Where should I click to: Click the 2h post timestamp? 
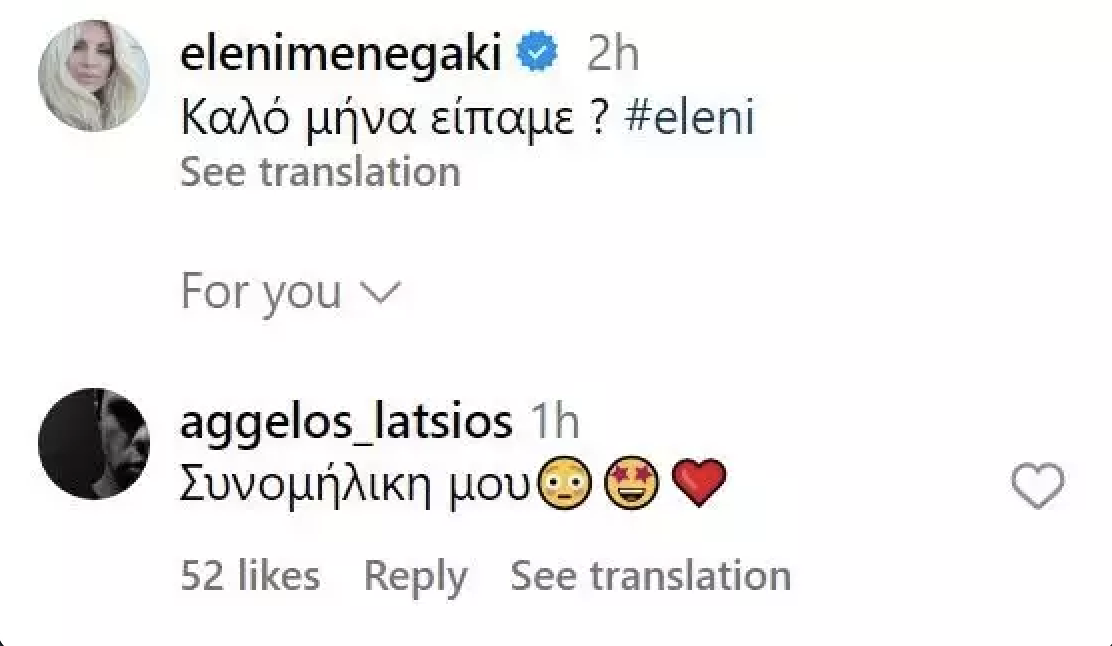pyautogui.click(x=612, y=56)
